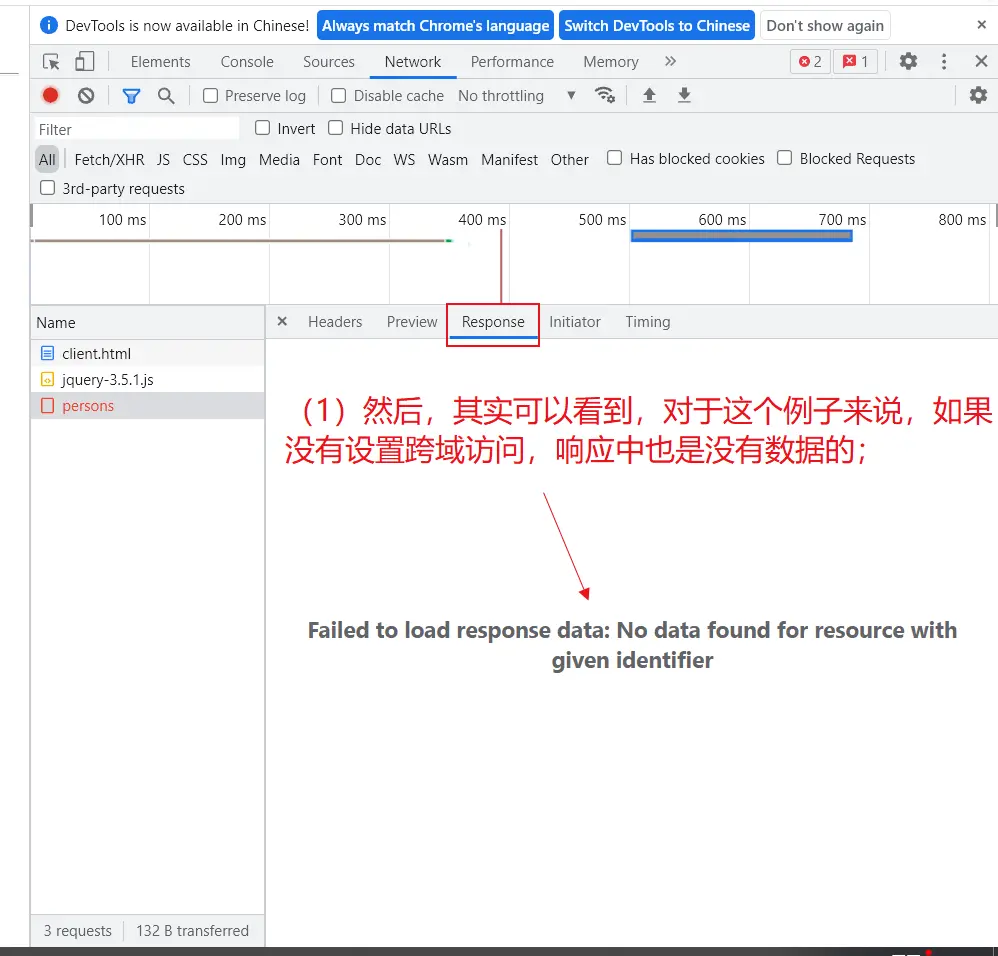Close the request details pane
998x956 pixels.
(283, 321)
